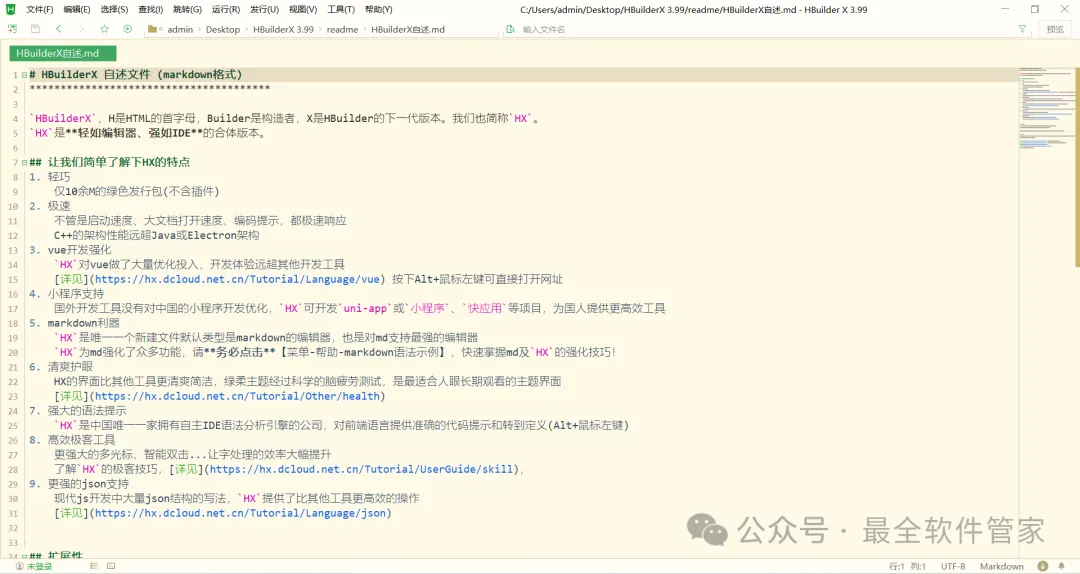Click heading text 让我们简单了解下HX的特点

coord(118,163)
